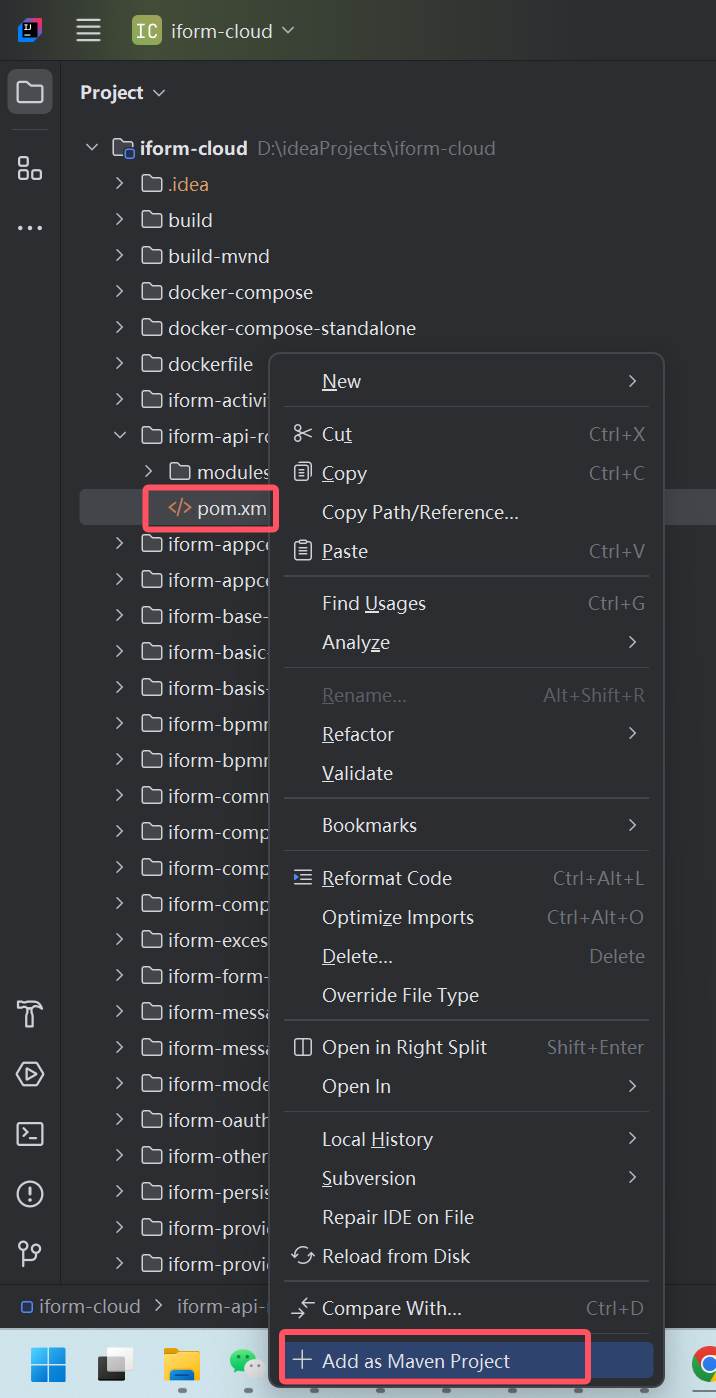Open the Terminal tool window

click(30, 1134)
